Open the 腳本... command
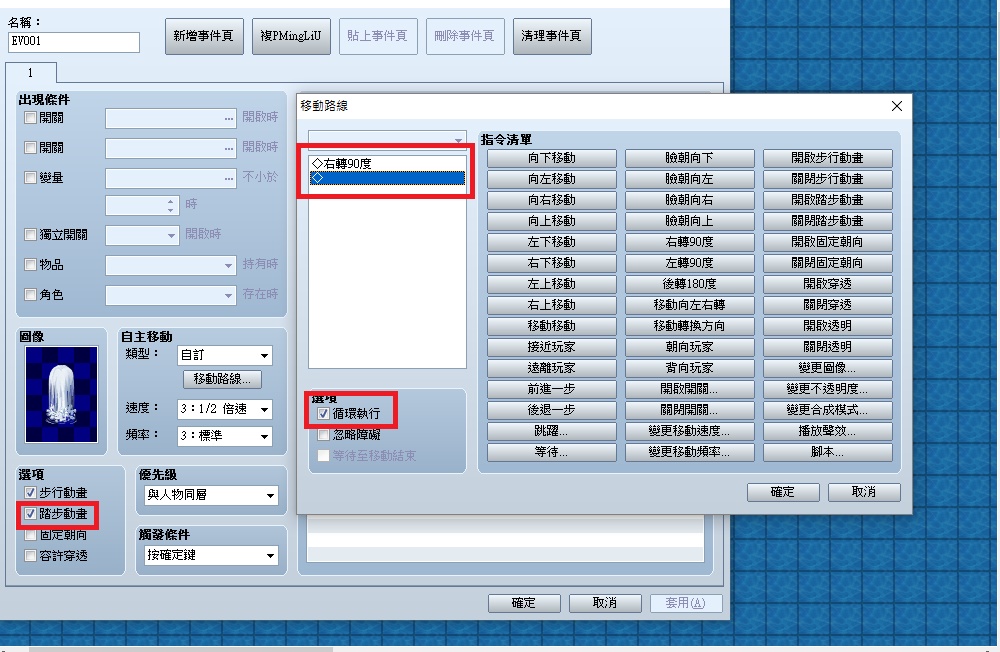Screen dimensions: 1000x652 [828, 452]
